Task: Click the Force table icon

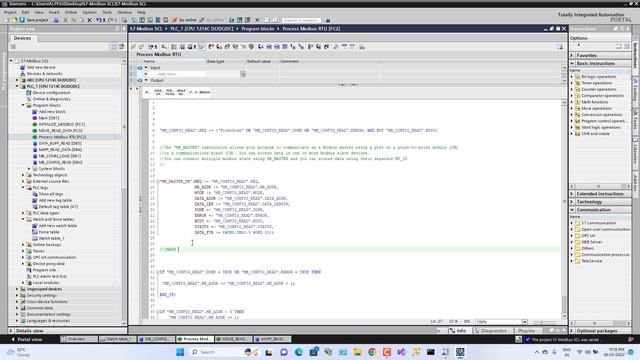Action: pyautogui.click(x=35, y=232)
